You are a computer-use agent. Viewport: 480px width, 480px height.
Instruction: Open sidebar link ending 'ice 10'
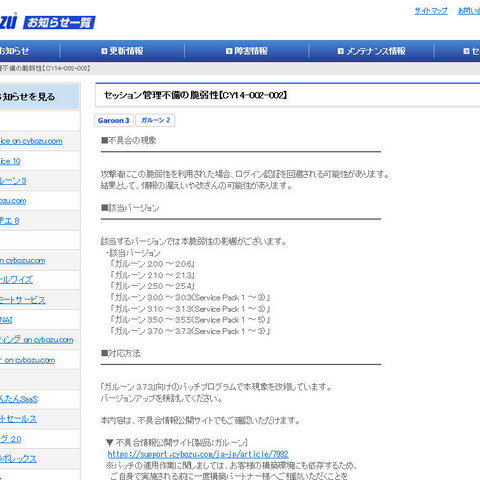(x=10, y=161)
